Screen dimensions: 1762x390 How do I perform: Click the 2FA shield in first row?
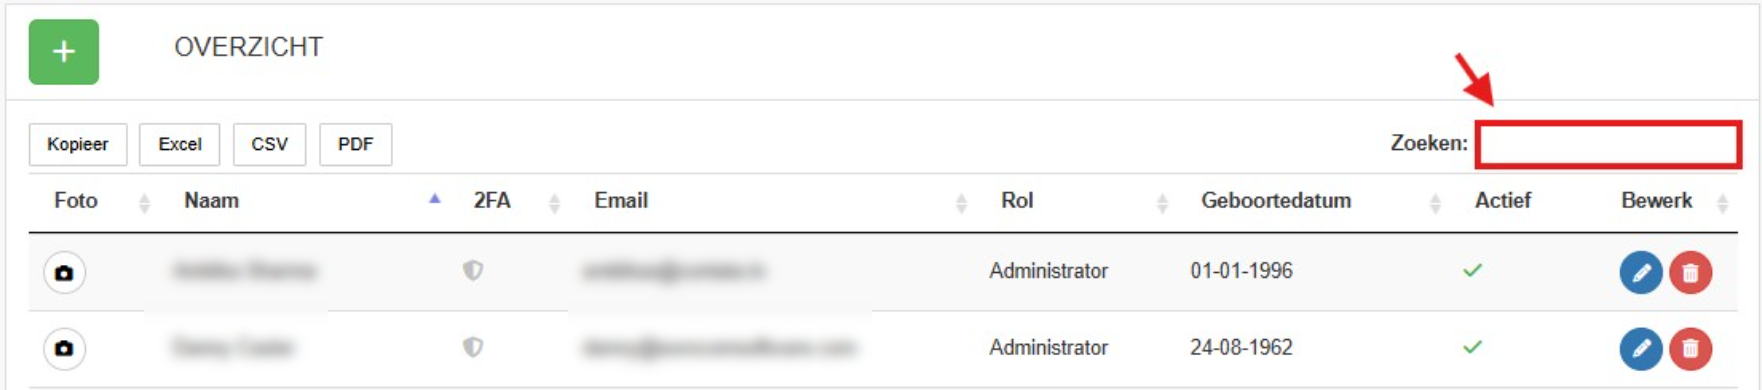tap(473, 270)
